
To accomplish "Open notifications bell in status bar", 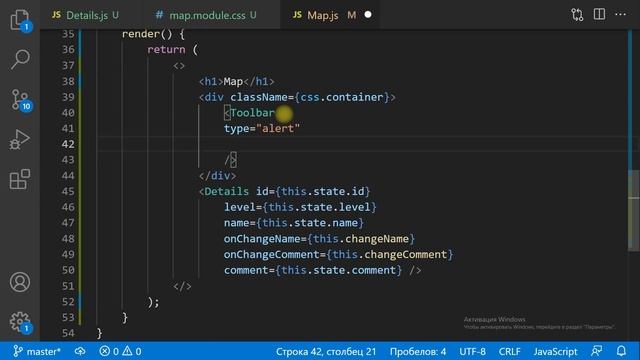I will point(621,351).
